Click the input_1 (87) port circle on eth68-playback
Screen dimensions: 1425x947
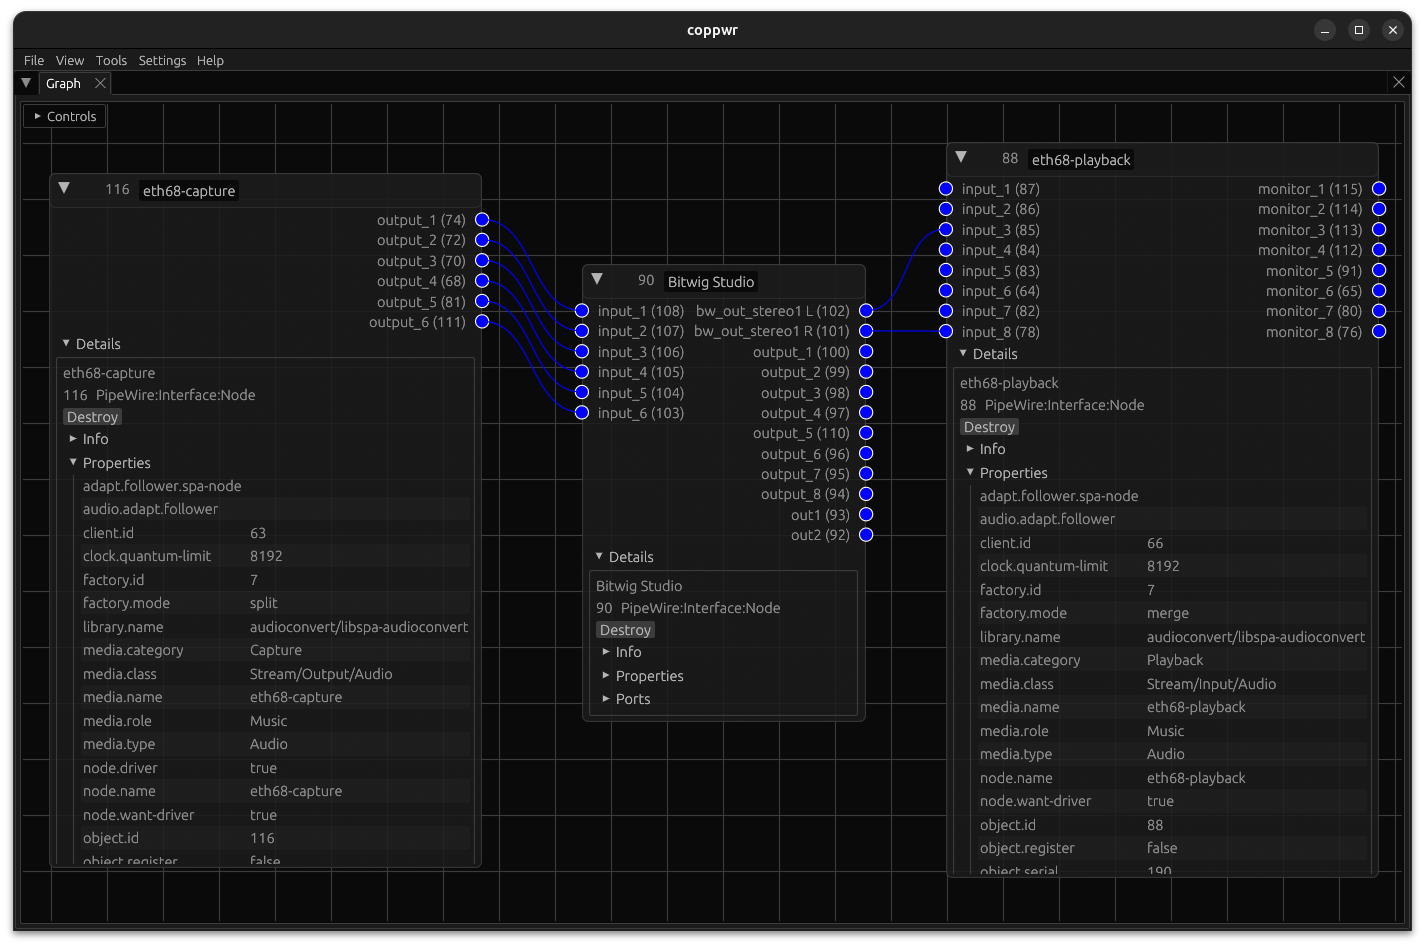coord(946,189)
